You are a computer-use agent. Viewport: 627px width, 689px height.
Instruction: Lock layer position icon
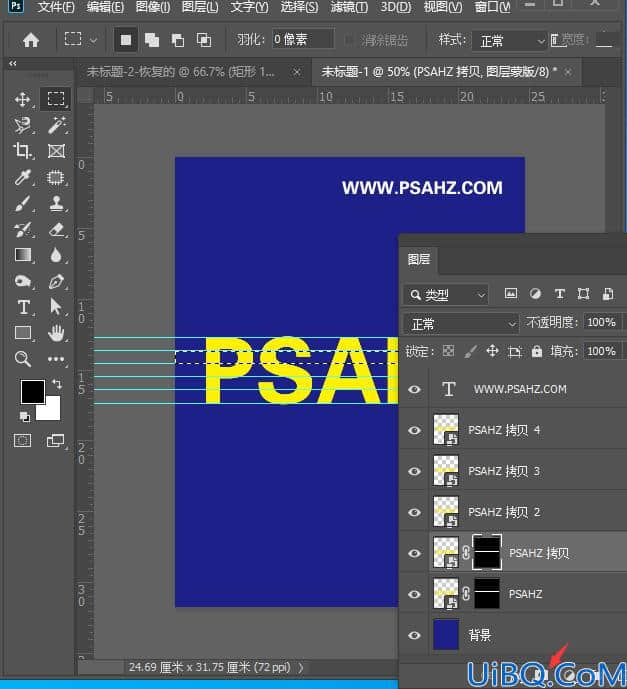tap(492, 351)
